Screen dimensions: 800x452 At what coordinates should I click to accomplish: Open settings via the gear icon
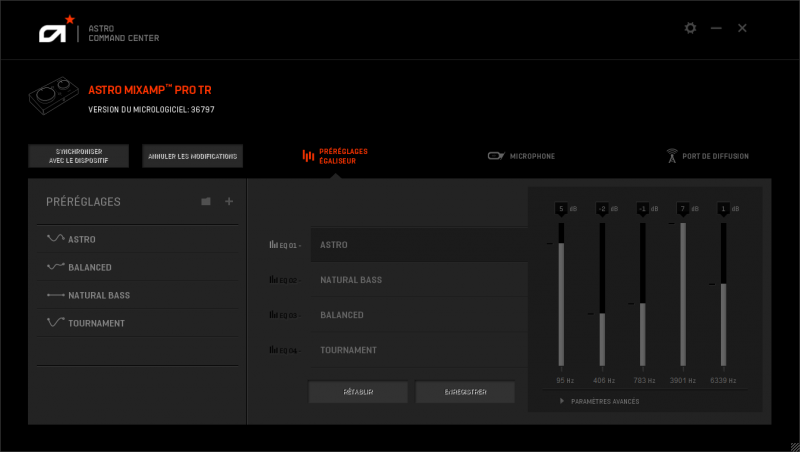pos(690,28)
